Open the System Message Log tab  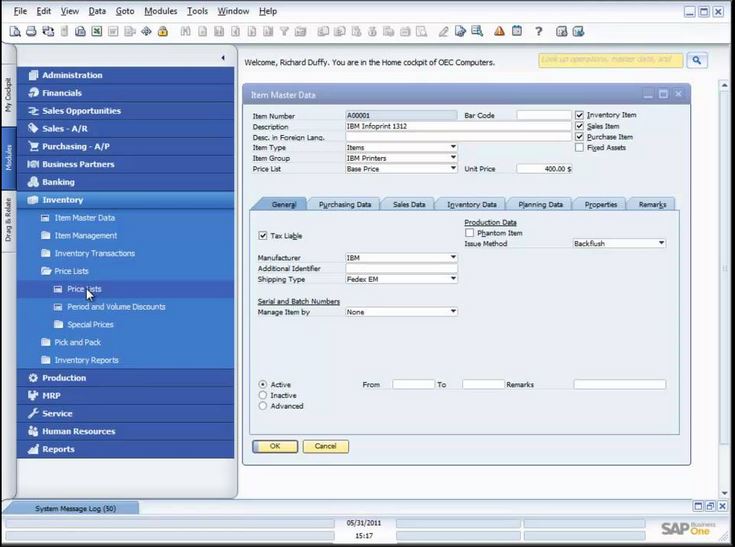click(x=75, y=509)
